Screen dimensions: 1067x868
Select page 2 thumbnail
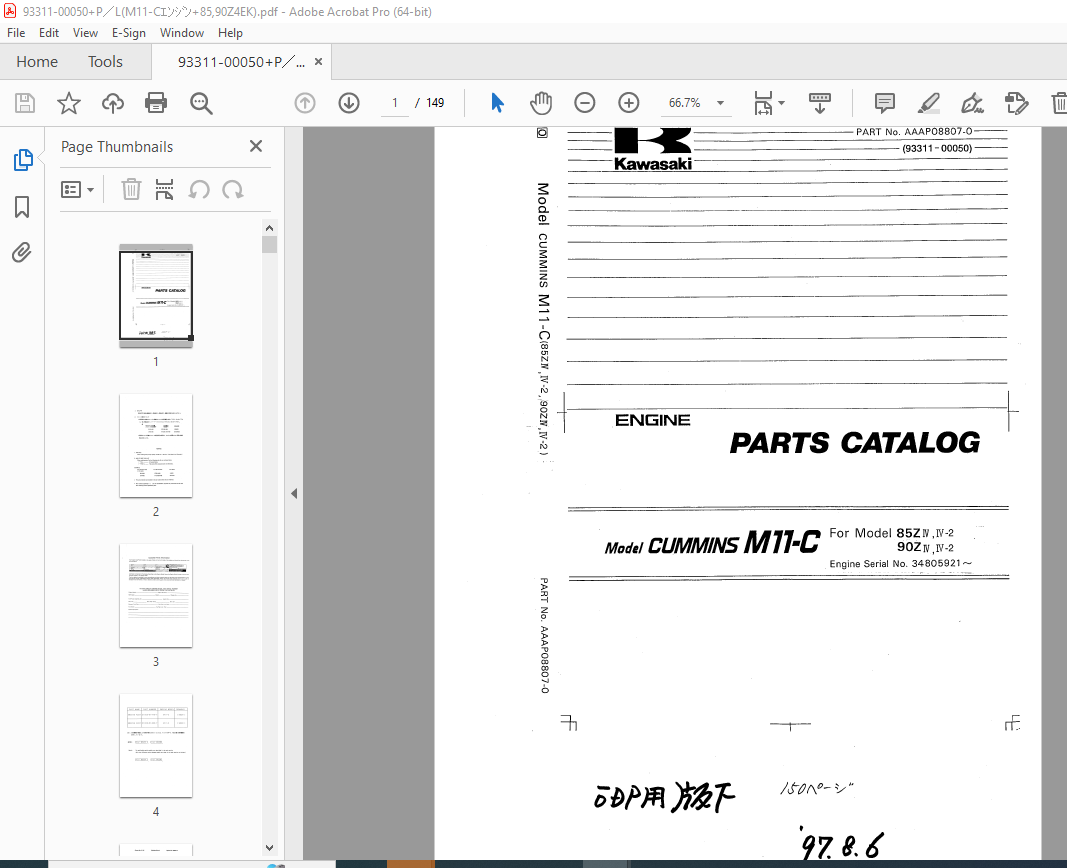click(156, 446)
